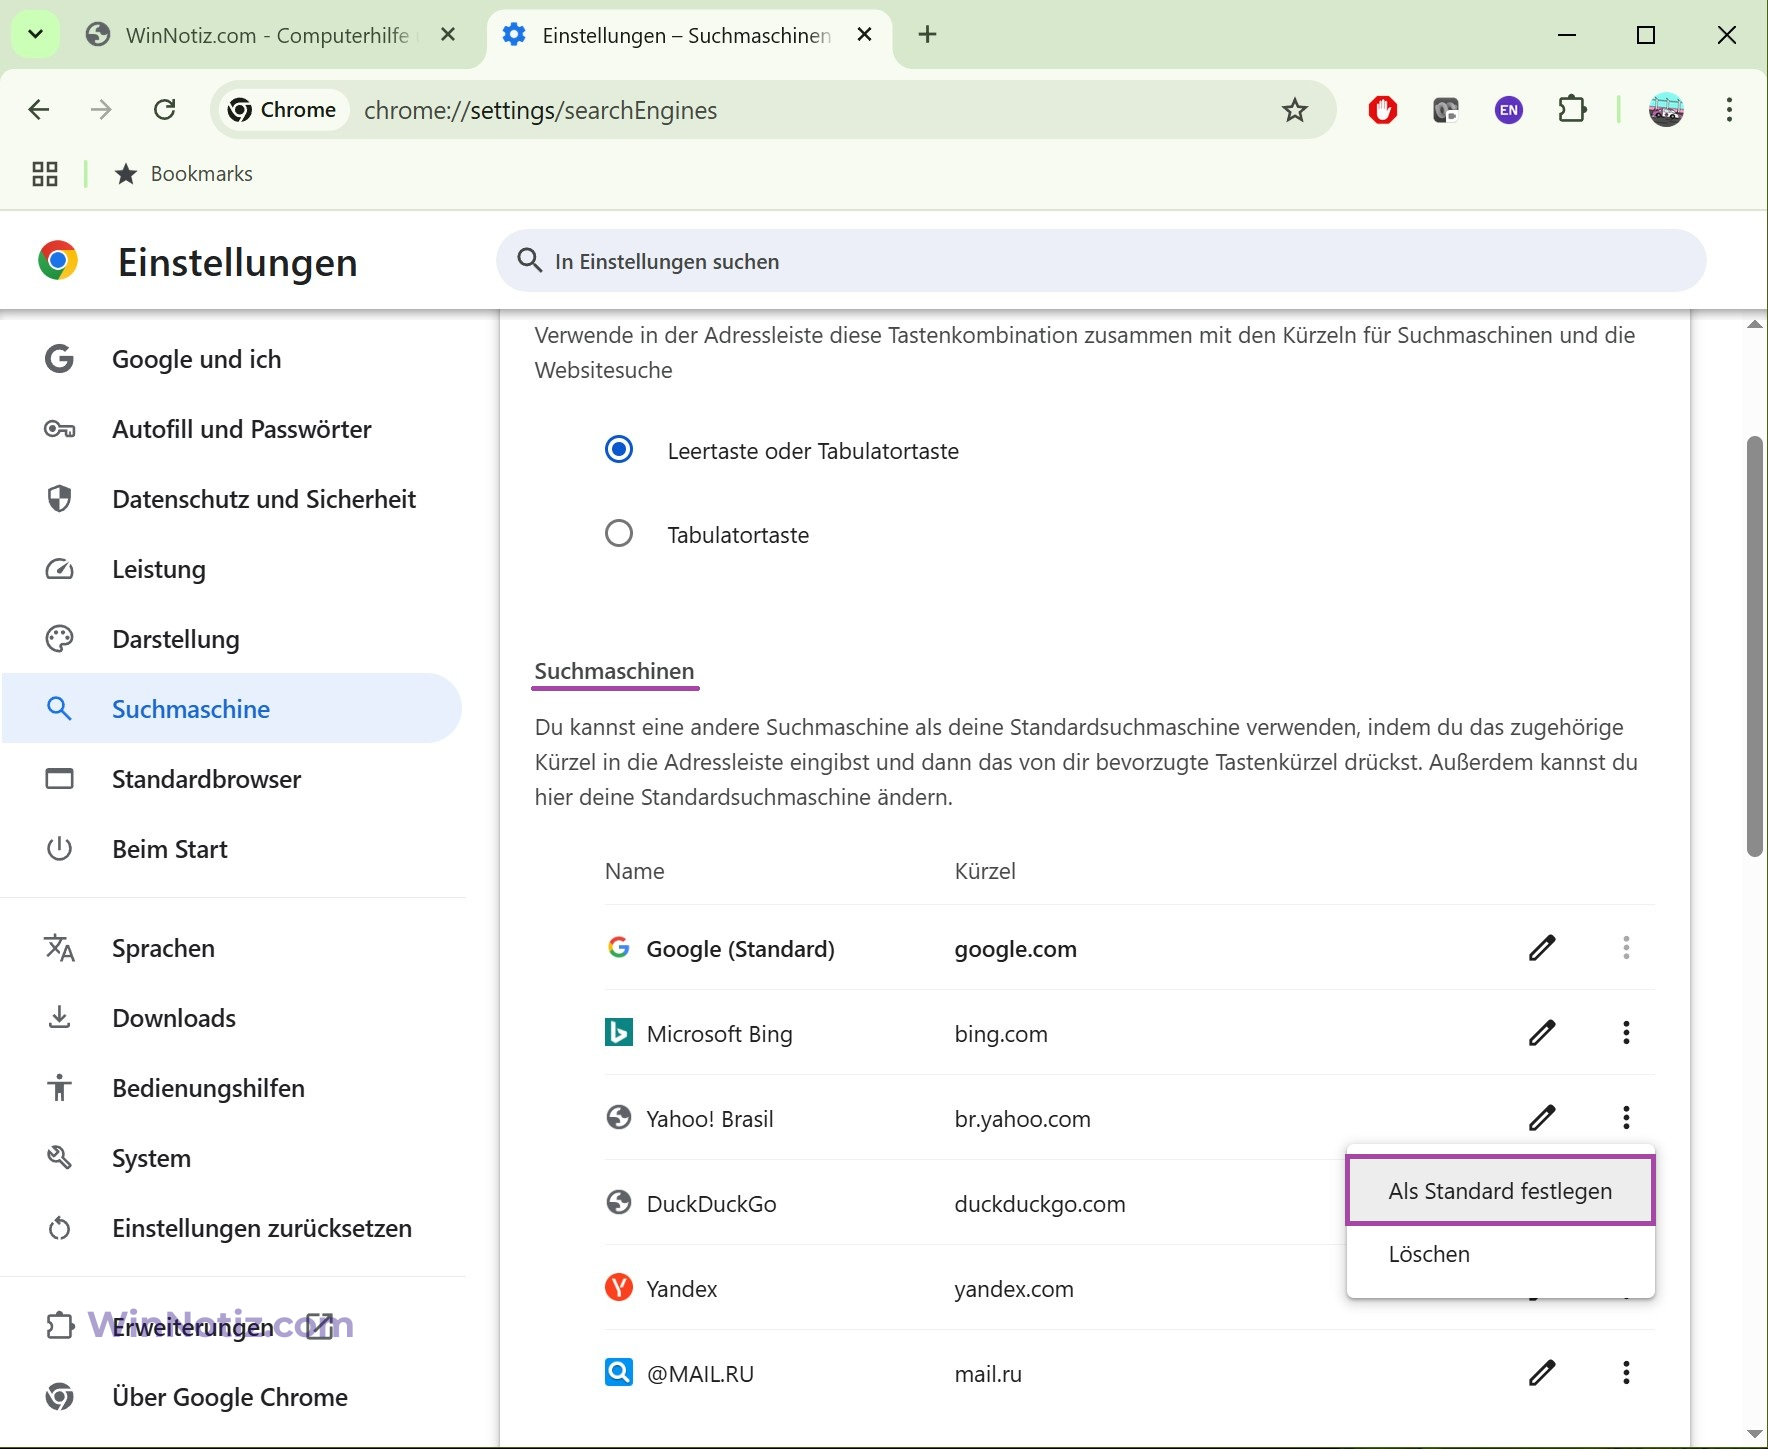Open Sprachen settings
This screenshot has width=1768, height=1449.
coord(232,948)
